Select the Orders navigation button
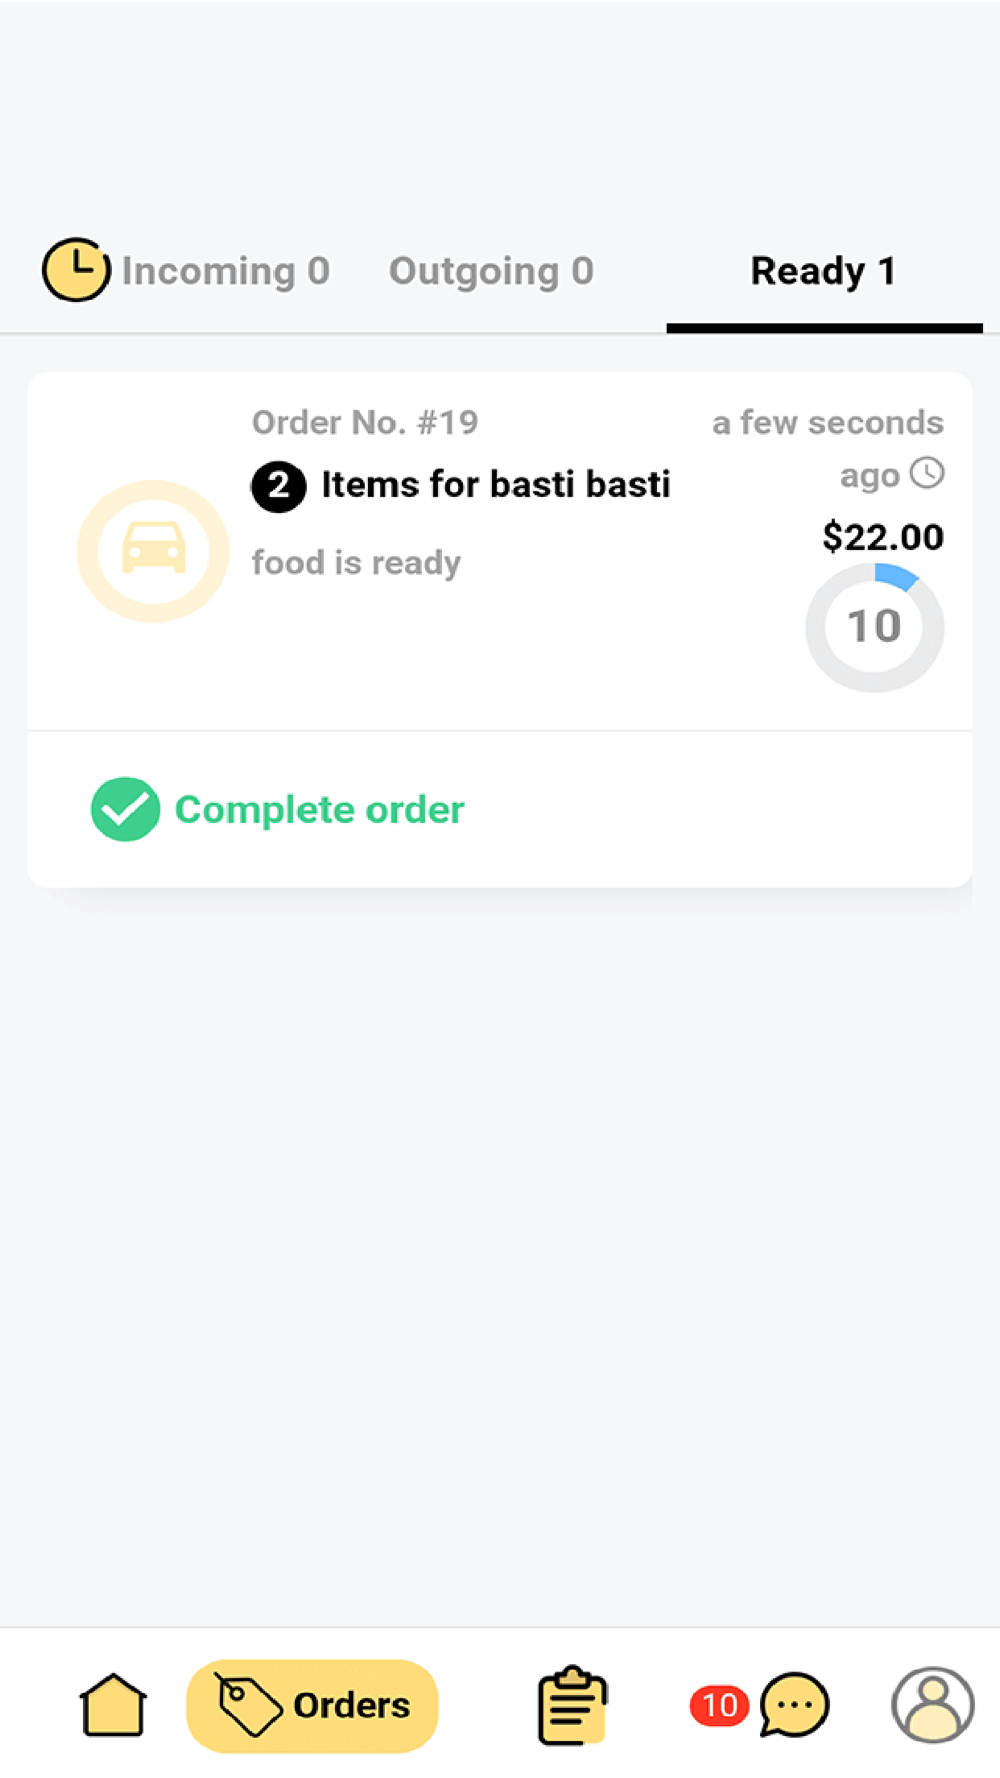 click(x=312, y=1706)
